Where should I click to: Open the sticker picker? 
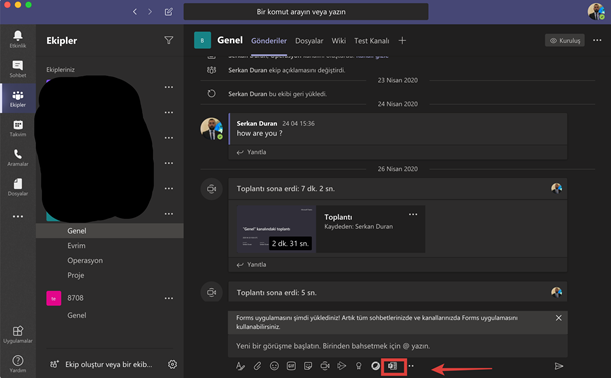(308, 366)
